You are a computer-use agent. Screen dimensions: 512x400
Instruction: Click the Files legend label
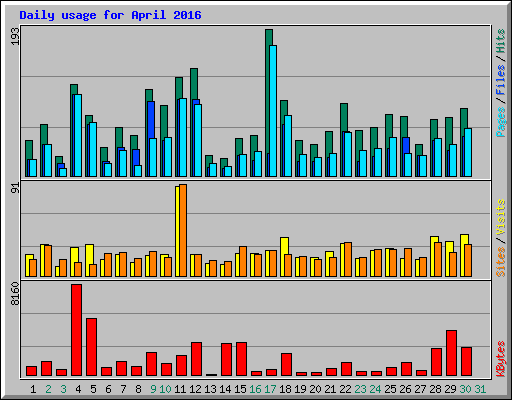(501, 80)
